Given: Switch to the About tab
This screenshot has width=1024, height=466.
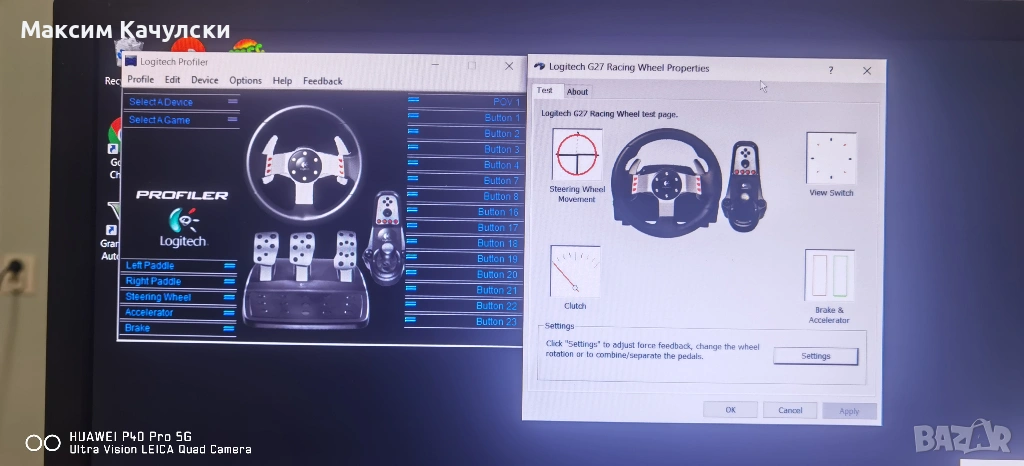Looking at the screenshot, I should (x=578, y=92).
